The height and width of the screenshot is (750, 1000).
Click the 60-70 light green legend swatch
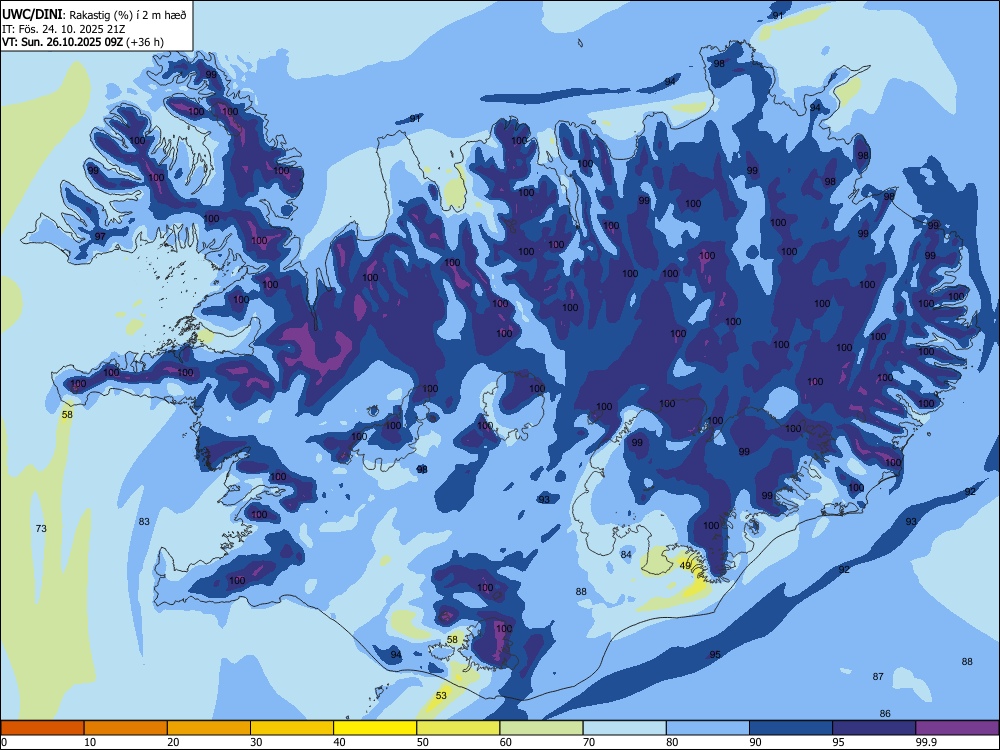tap(541, 728)
